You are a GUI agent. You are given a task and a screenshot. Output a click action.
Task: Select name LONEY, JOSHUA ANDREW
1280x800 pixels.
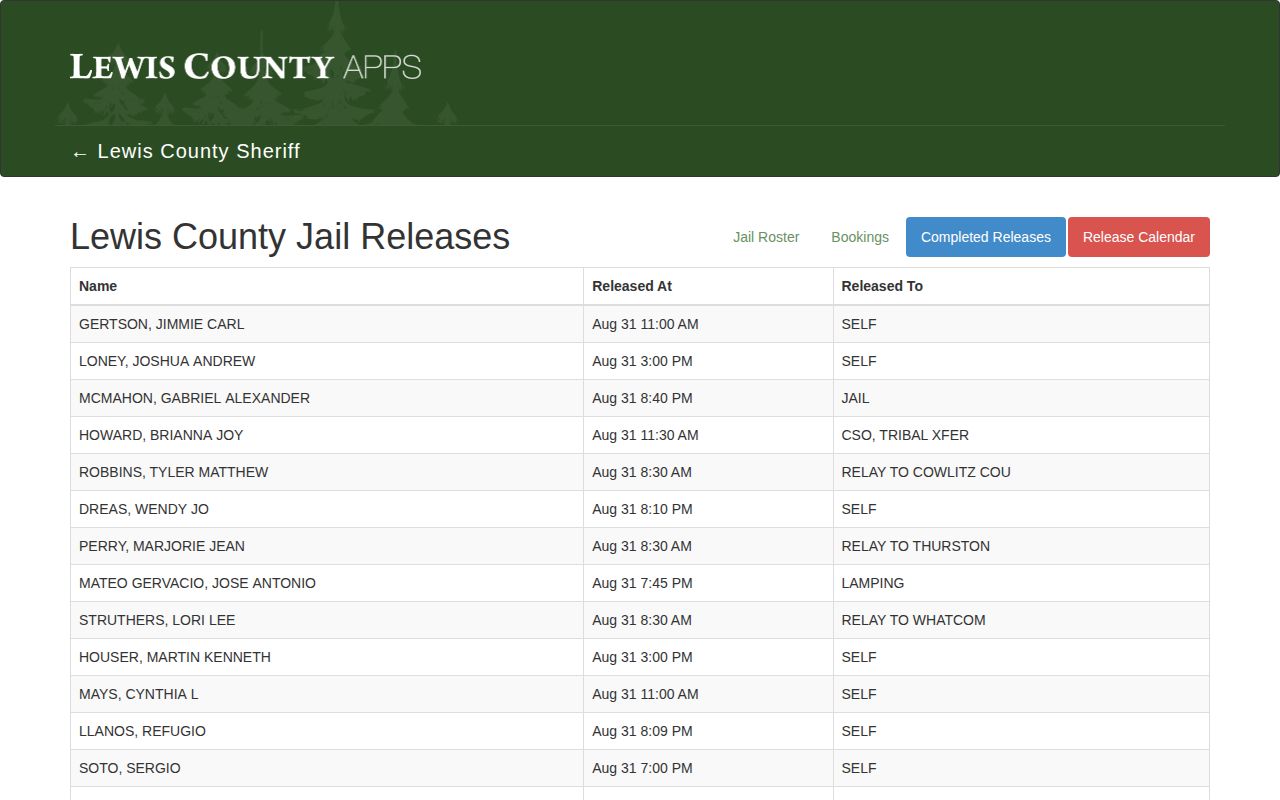click(x=167, y=361)
